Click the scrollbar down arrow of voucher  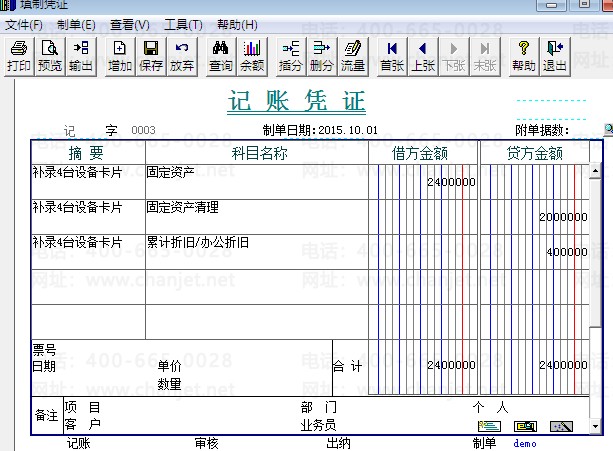click(595, 426)
